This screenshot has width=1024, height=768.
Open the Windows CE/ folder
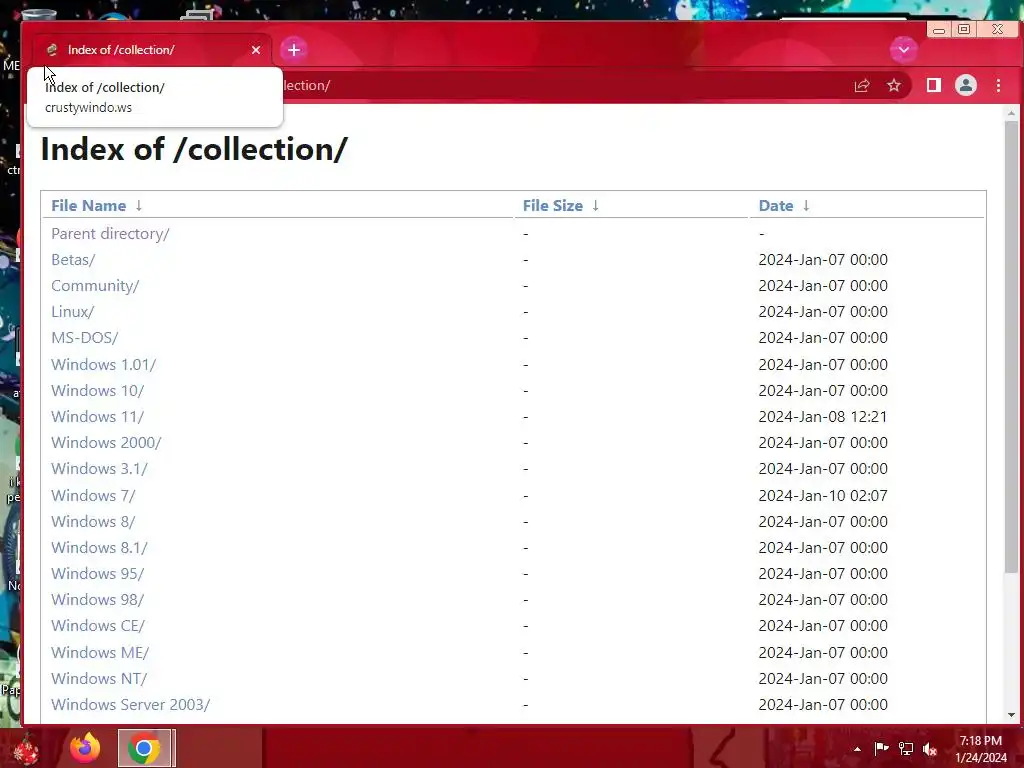click(98, 626)
